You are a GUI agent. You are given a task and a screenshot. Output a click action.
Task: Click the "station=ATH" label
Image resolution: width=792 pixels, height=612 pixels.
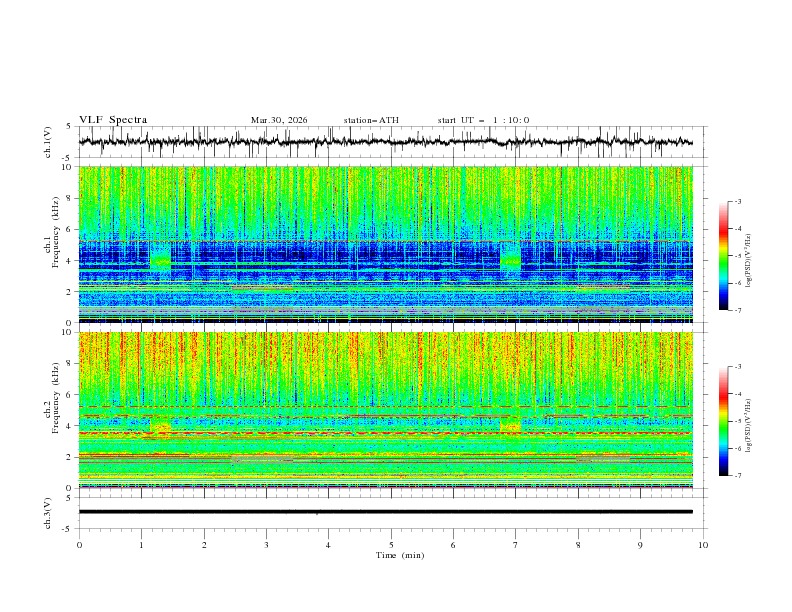tap(371, 120)
